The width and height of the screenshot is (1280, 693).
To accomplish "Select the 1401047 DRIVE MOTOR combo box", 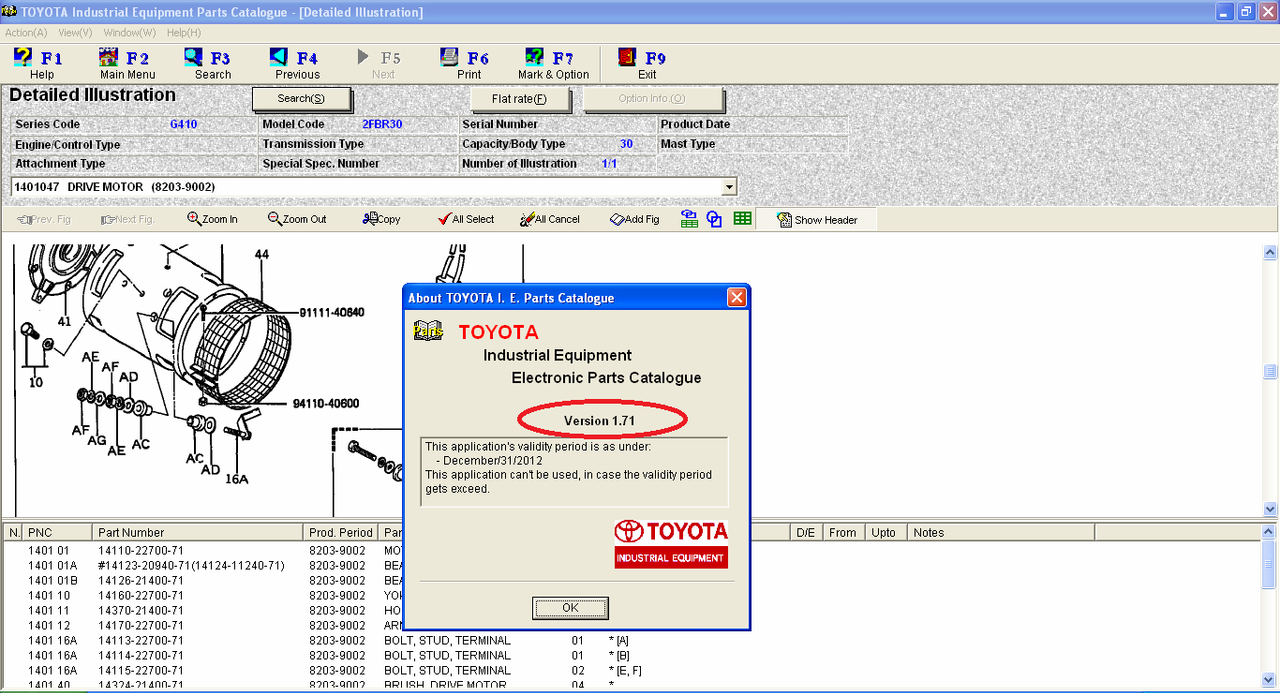I will click(x=374, y=187).
